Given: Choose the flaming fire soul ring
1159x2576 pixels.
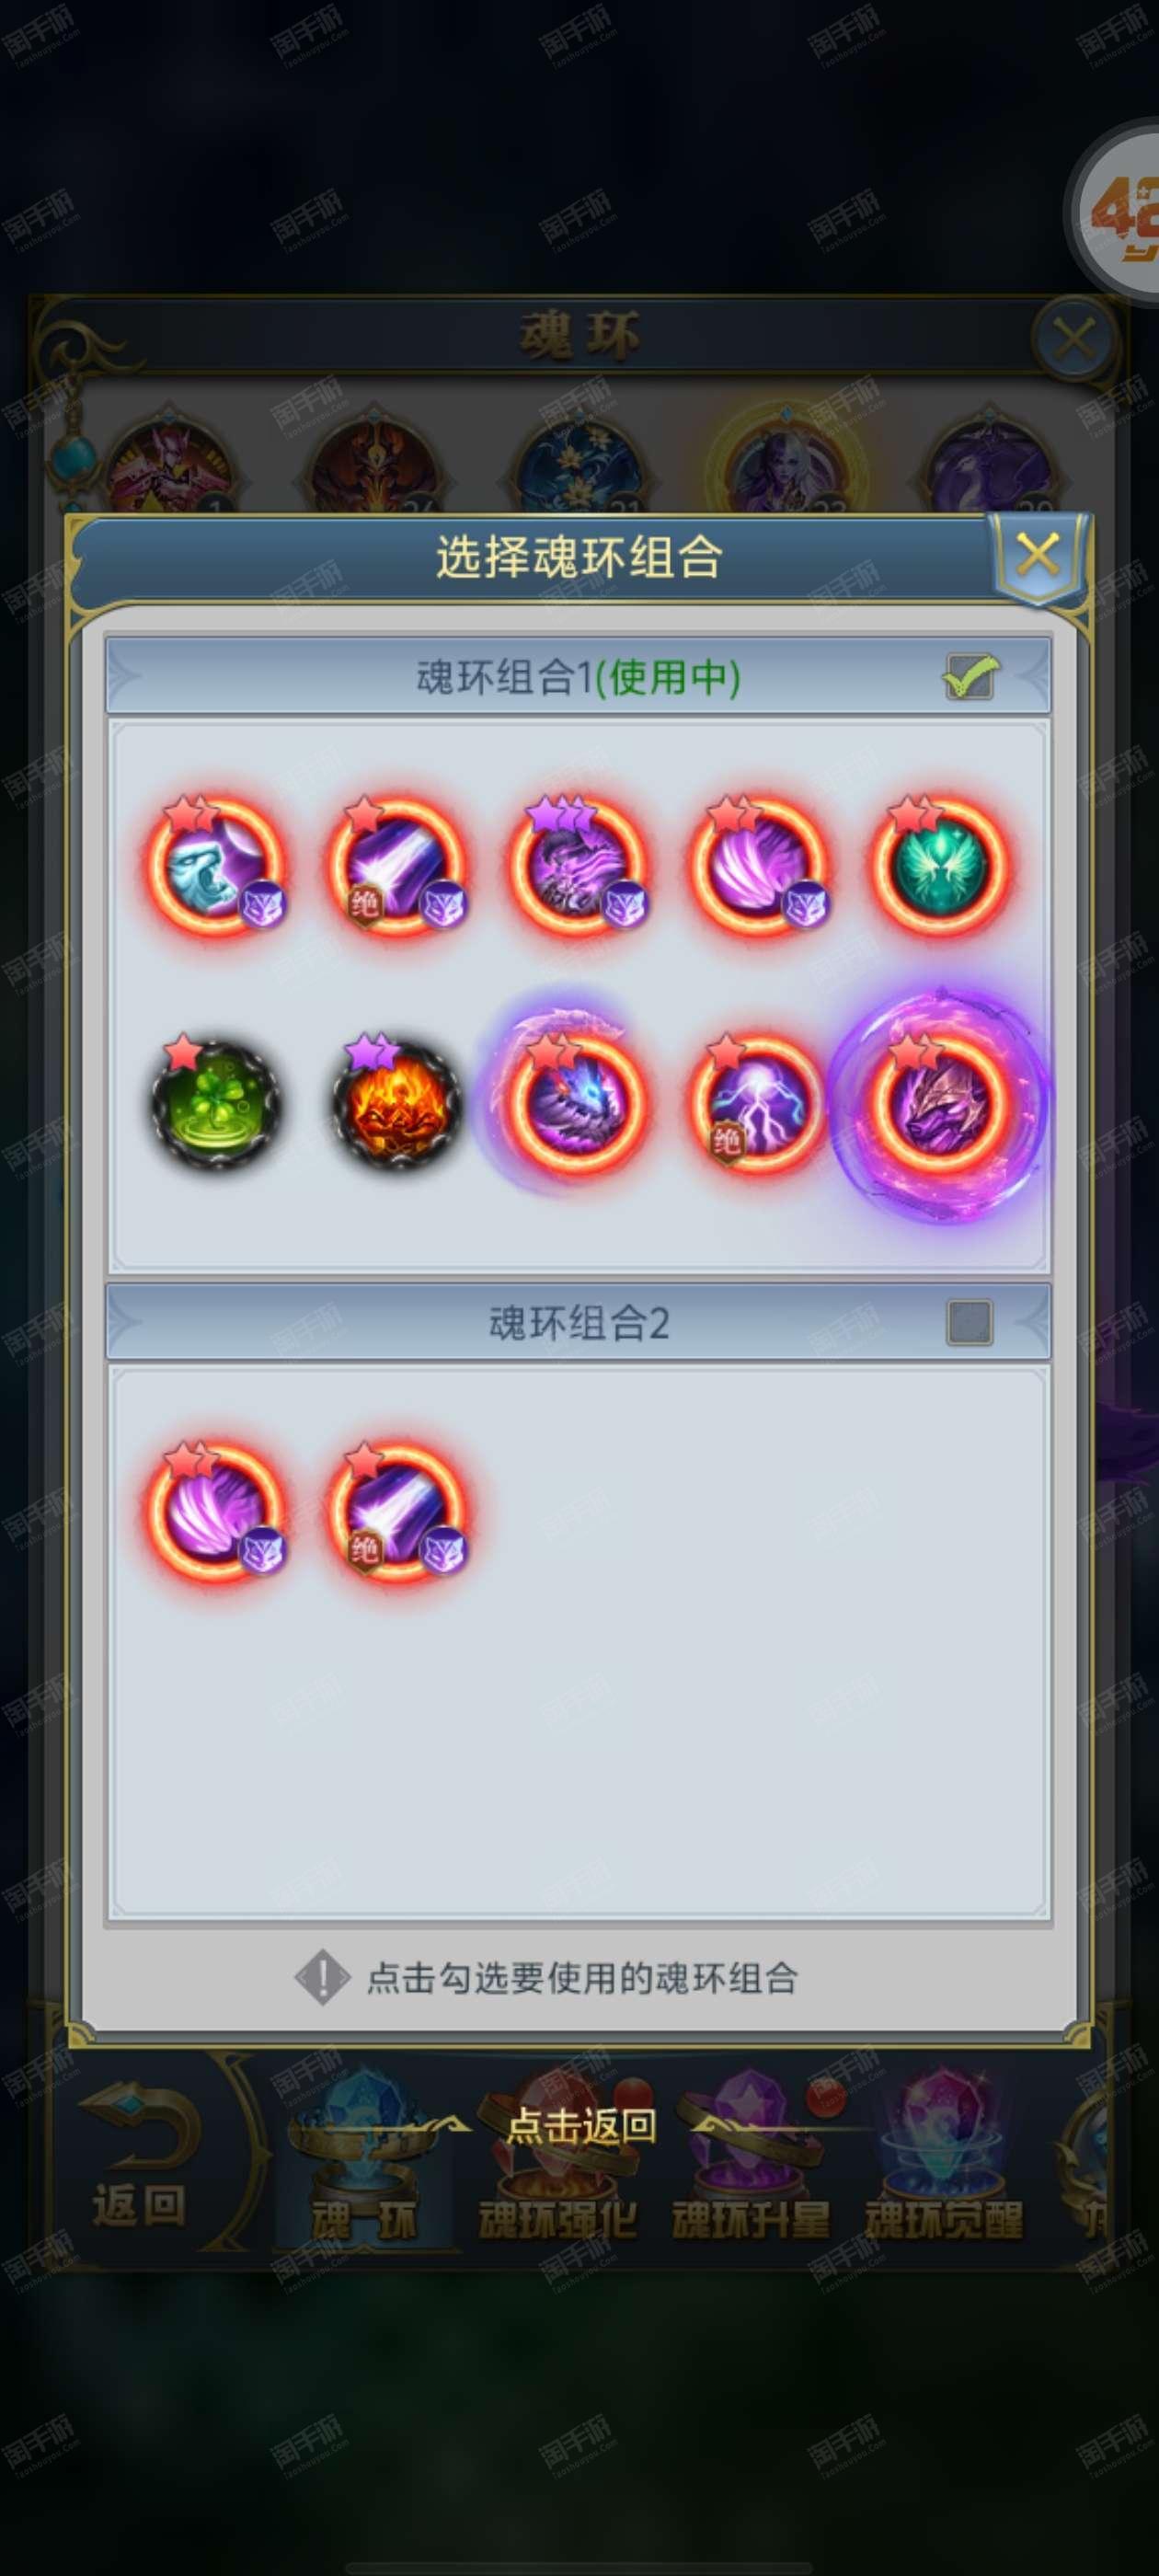Looking at the screenshot, I should coord(397,1103).
